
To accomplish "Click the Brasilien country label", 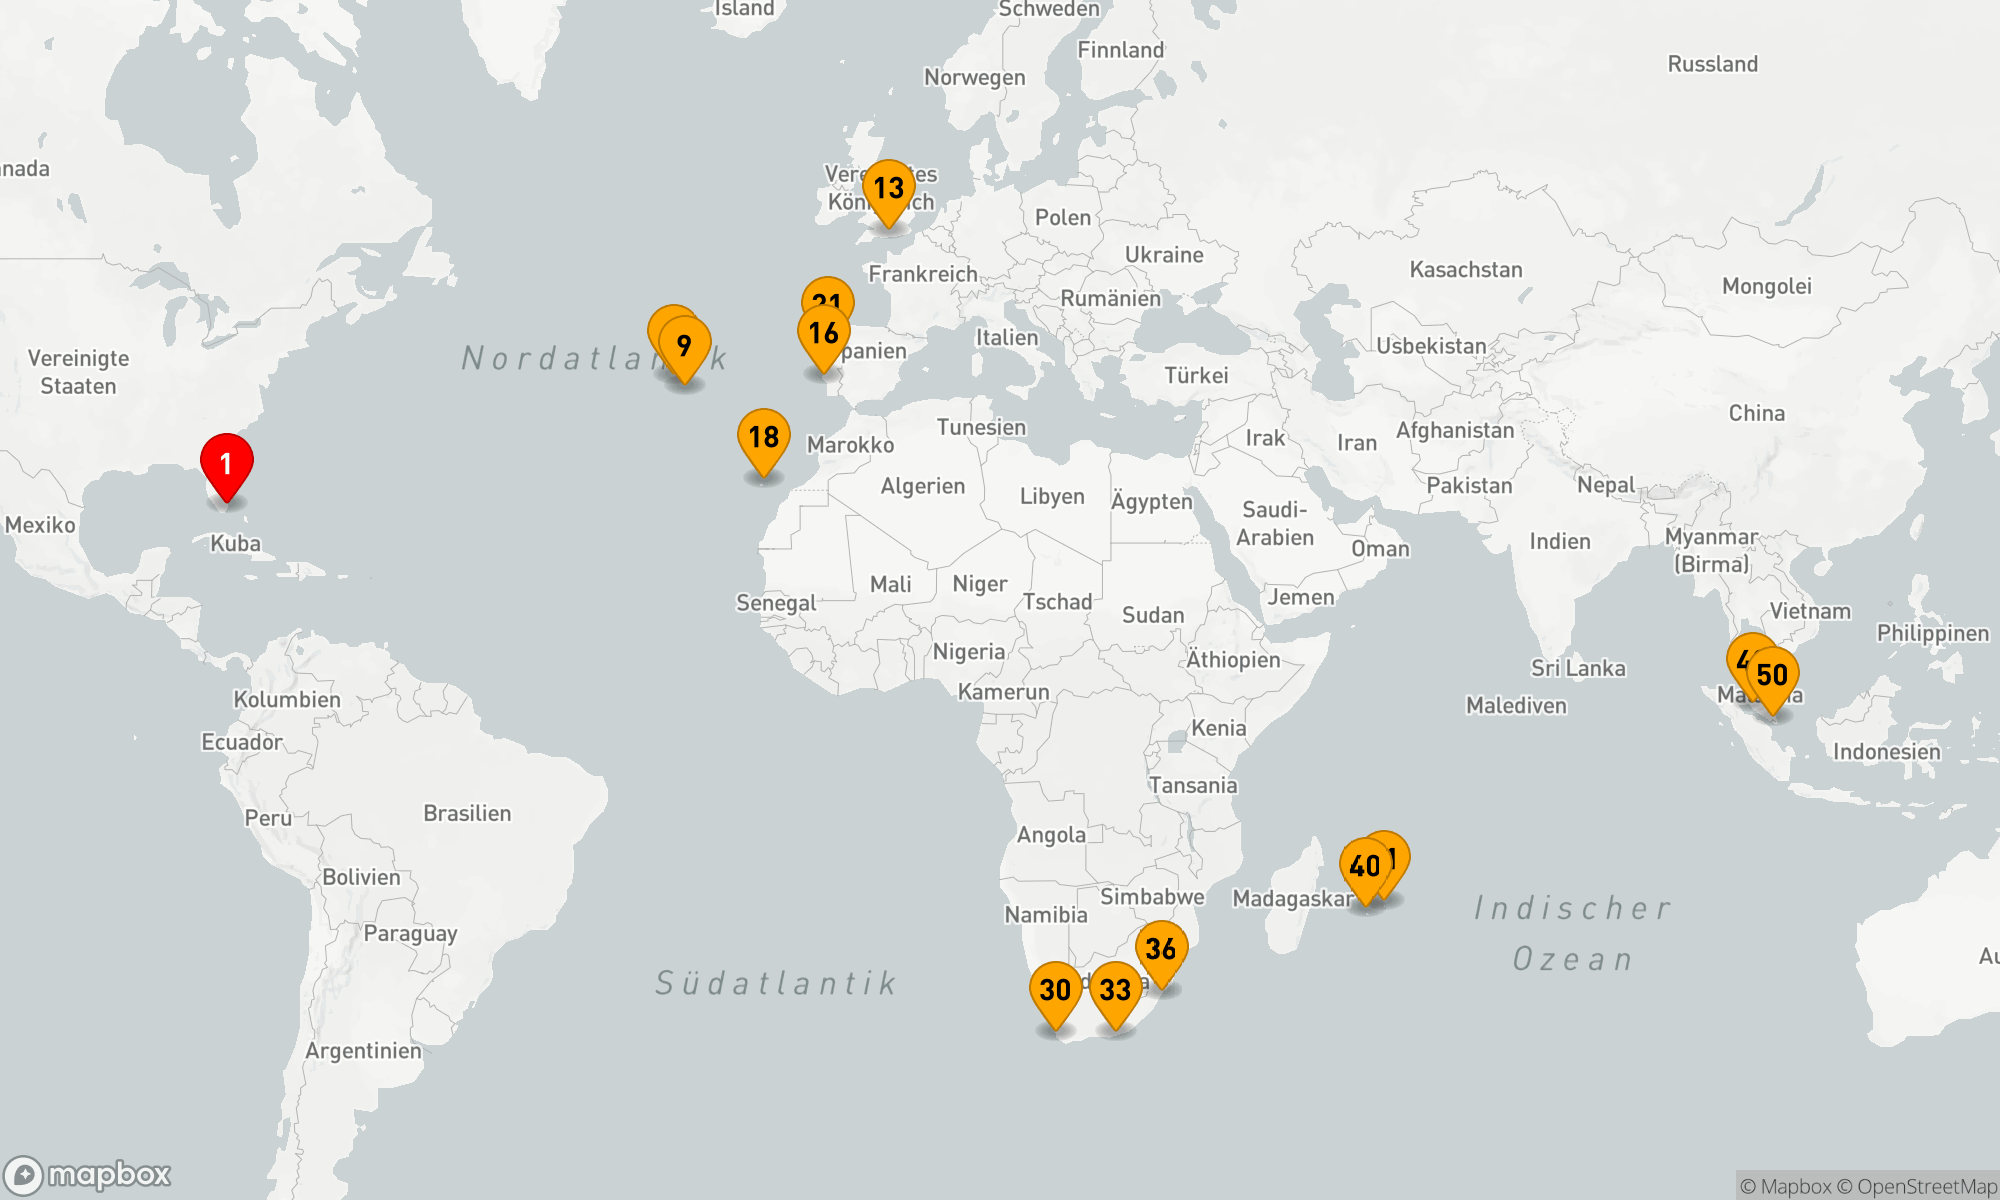I will pos(467,813).
